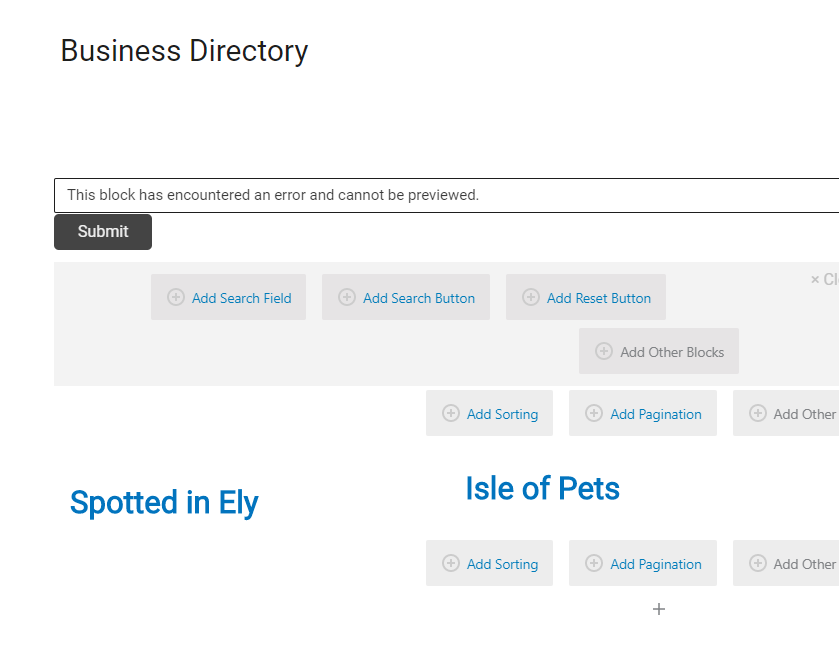The height and width of the screenshot is (650, 839).
Task: Click the plus icon on Add Search Button
Action: tap(347, 297)
